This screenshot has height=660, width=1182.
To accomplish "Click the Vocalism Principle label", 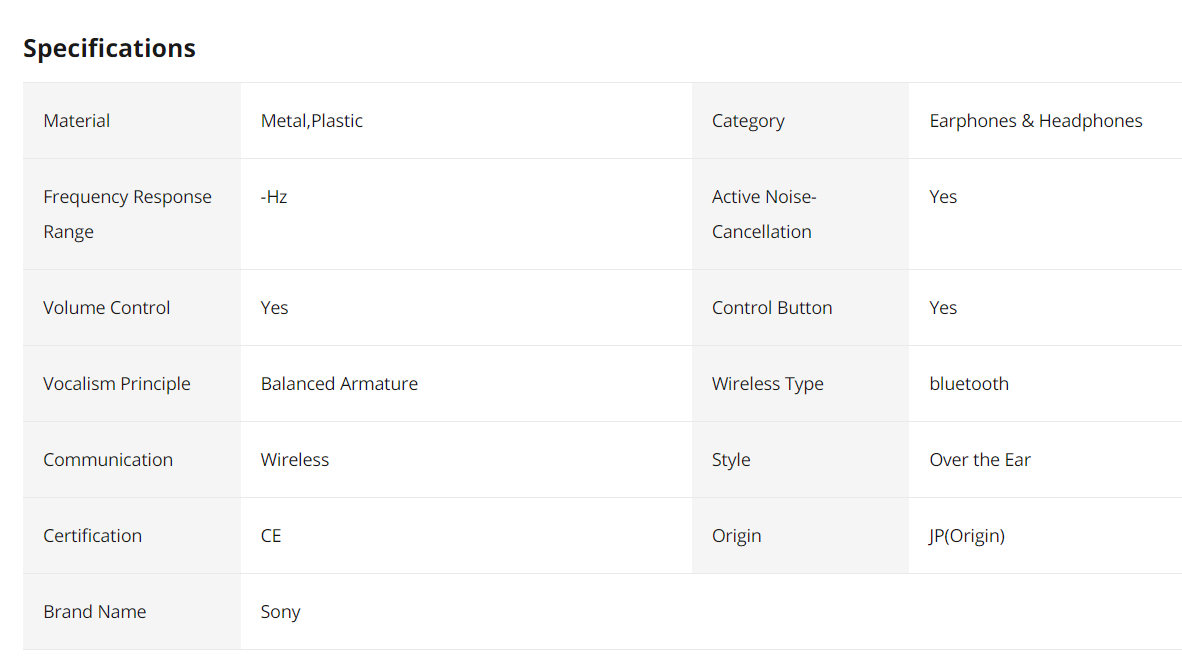I will pos(116,384).
